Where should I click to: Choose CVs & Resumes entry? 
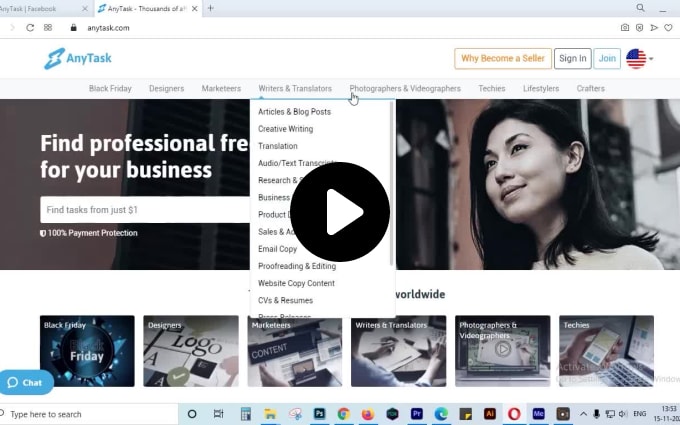point(285,300)
